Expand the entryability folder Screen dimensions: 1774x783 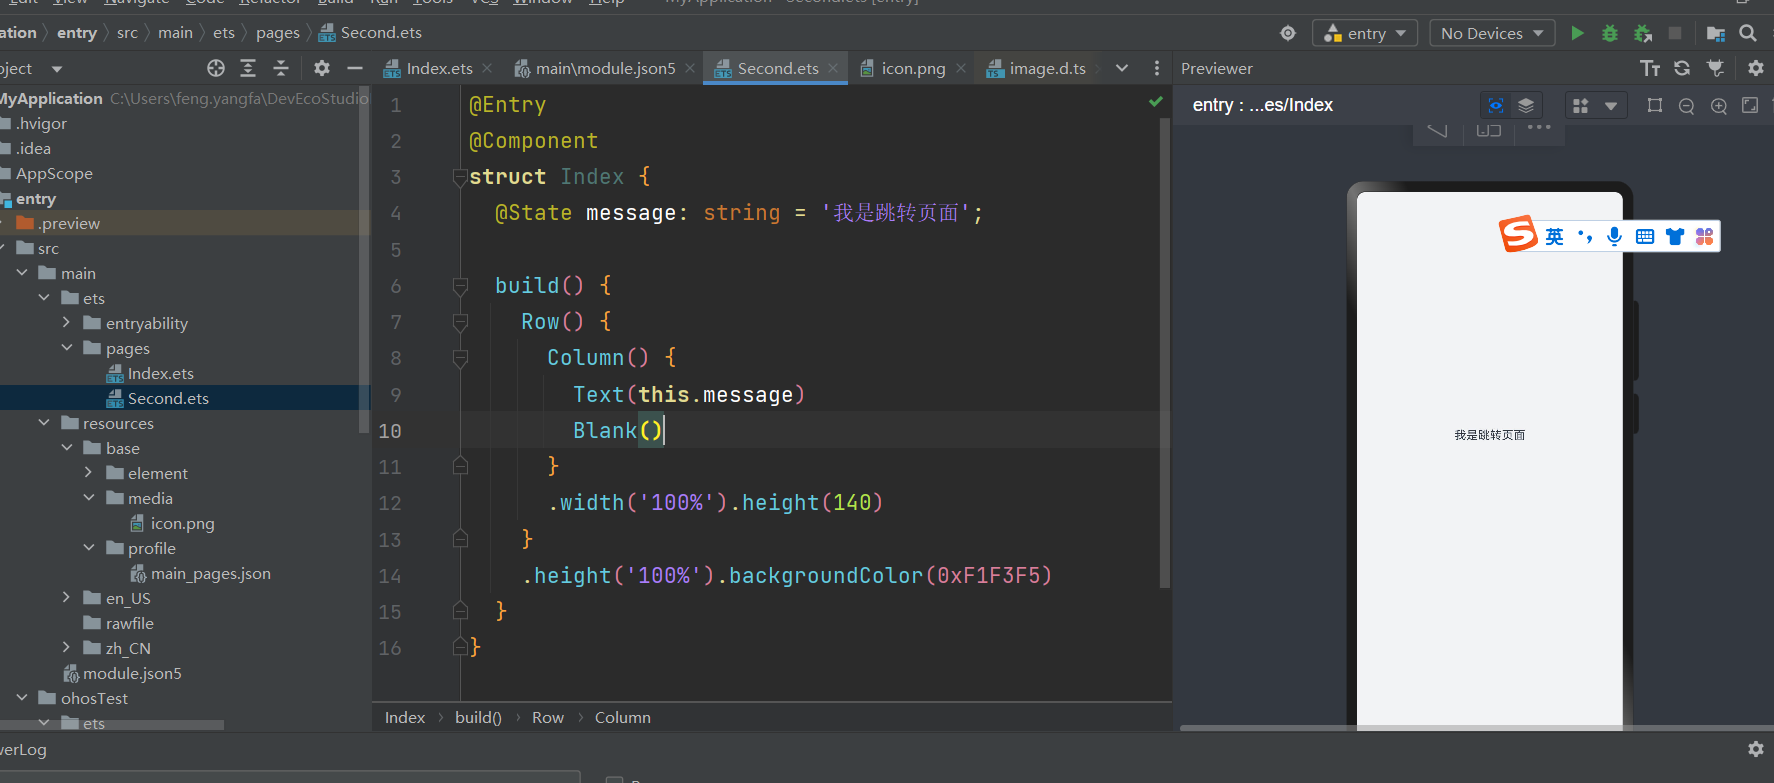pyautogui.click(x=66, y=323)
